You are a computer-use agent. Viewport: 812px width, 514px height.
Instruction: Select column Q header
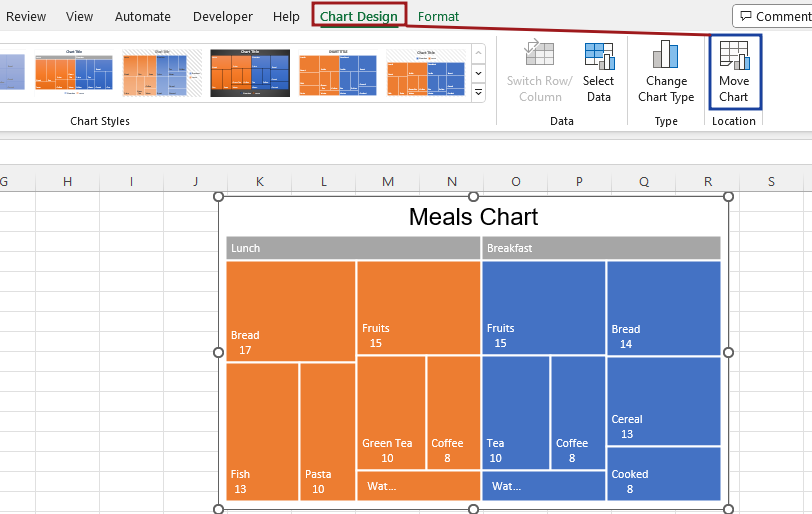[x=644, y=181]
